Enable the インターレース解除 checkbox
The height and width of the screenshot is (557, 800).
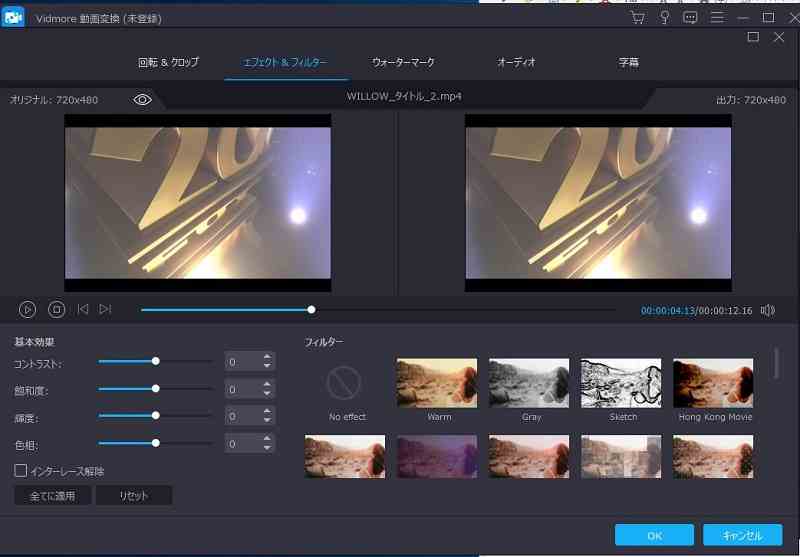click(x=21, y=471)
